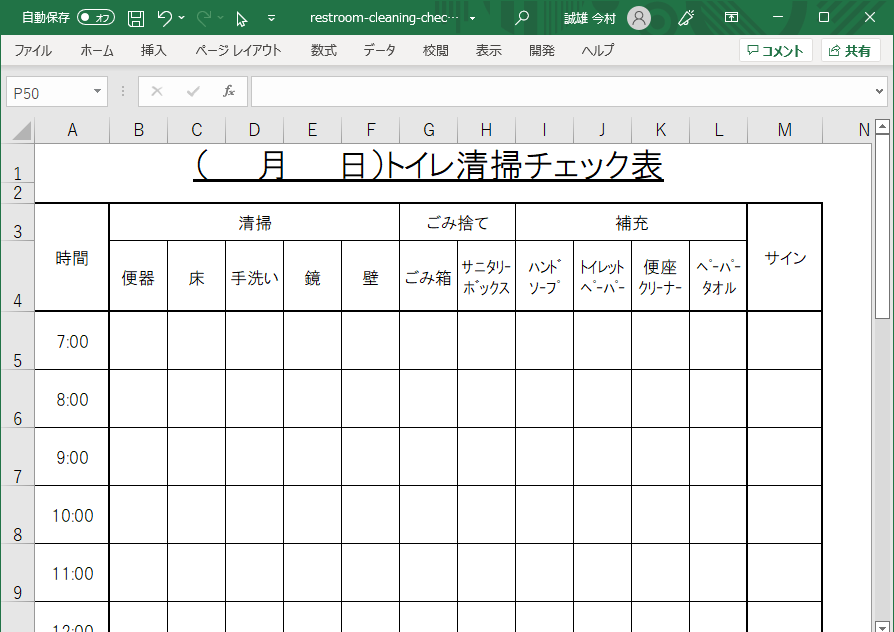
Task: Click the Insert Function fx icon
Action: pyautogui.click(x=228, y=92)
